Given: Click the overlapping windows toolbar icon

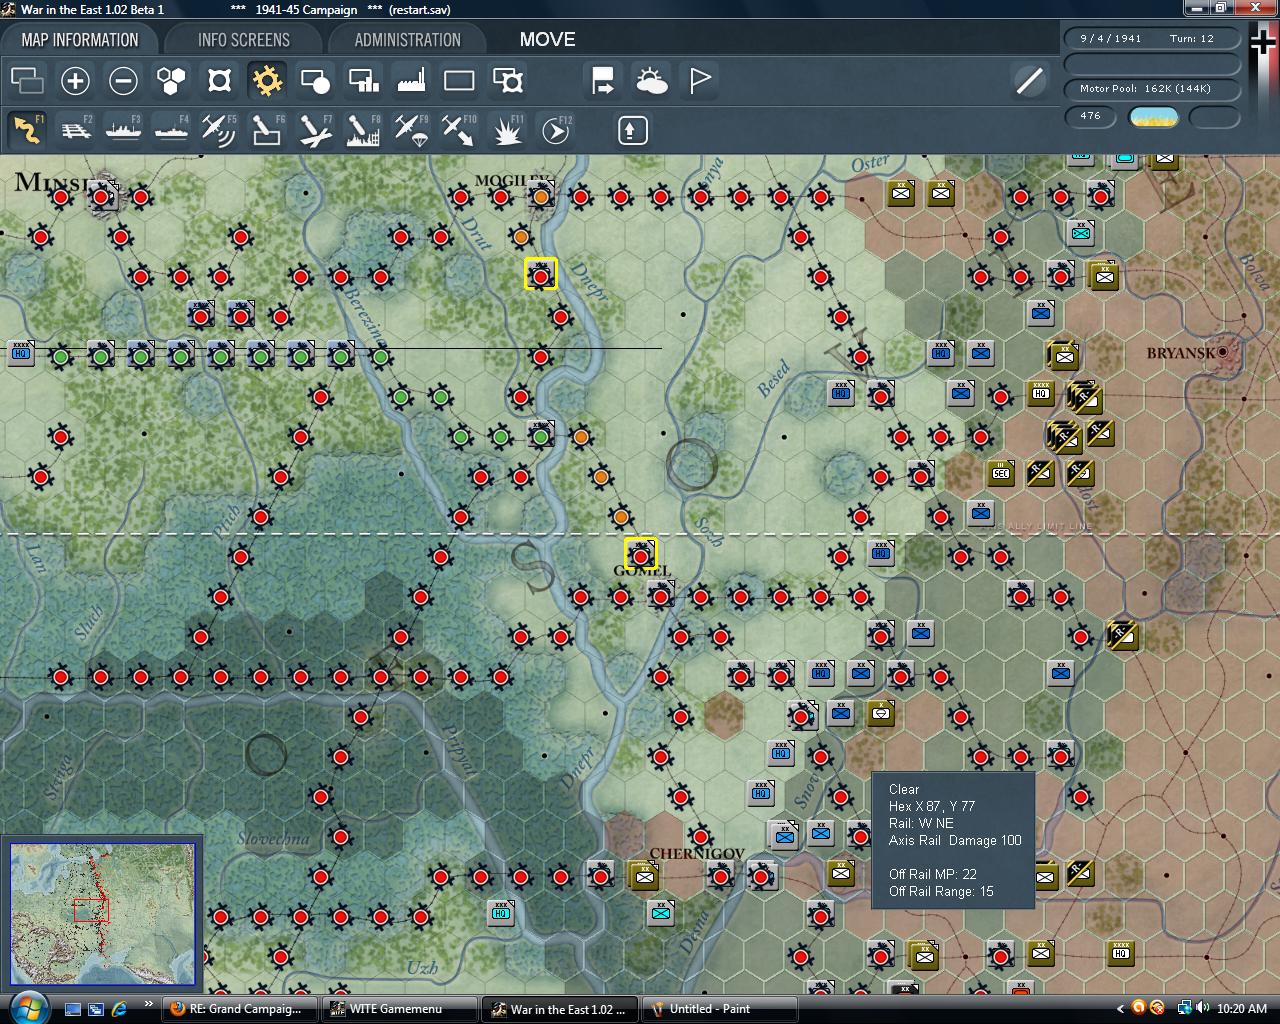Looking at the screenshot, I should (27, 80).
